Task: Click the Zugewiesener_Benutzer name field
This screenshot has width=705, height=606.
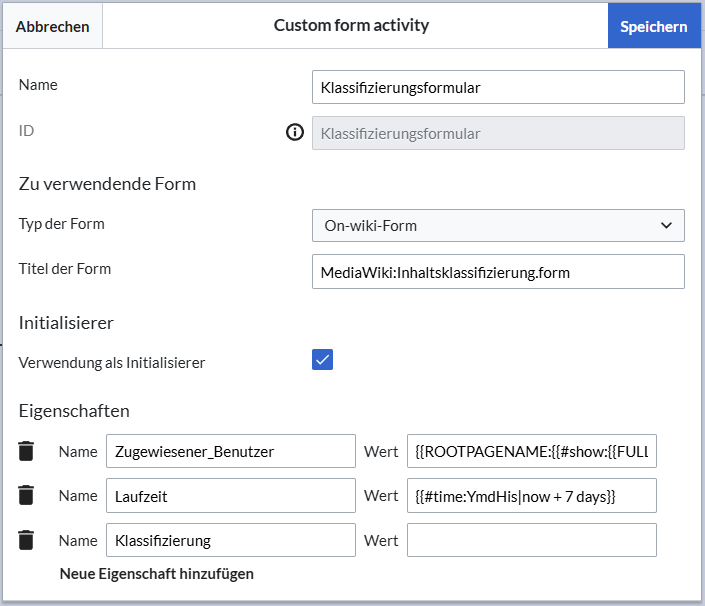Action: [230, 452]
